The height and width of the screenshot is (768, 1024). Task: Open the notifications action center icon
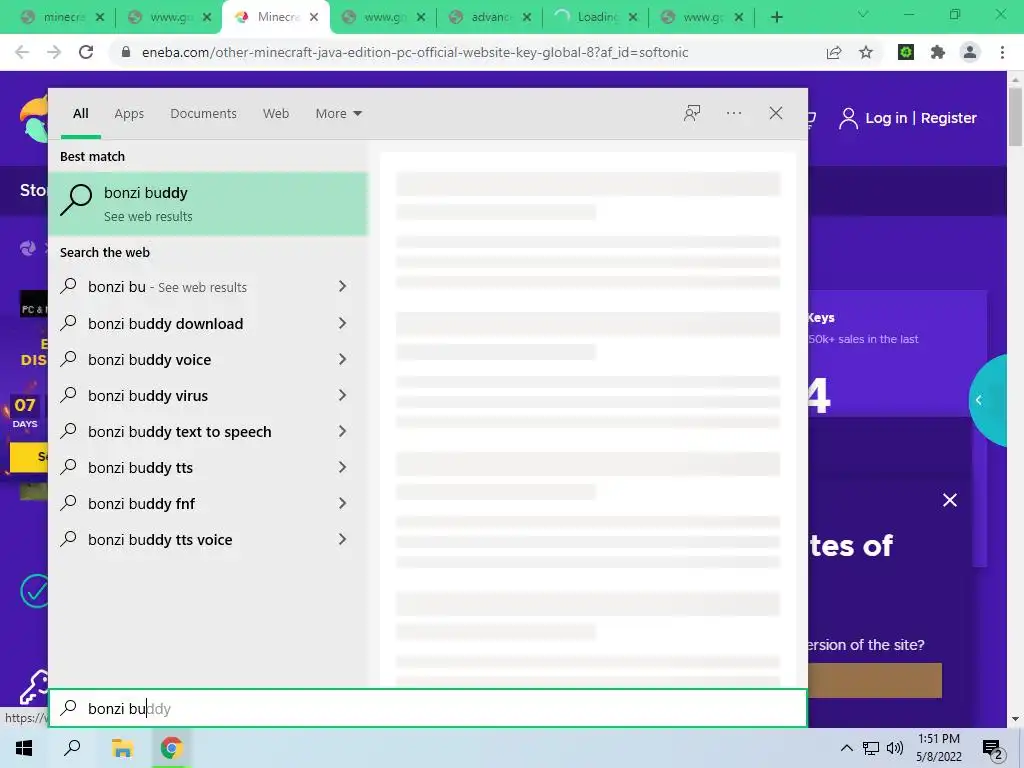(x=993, y=748)
